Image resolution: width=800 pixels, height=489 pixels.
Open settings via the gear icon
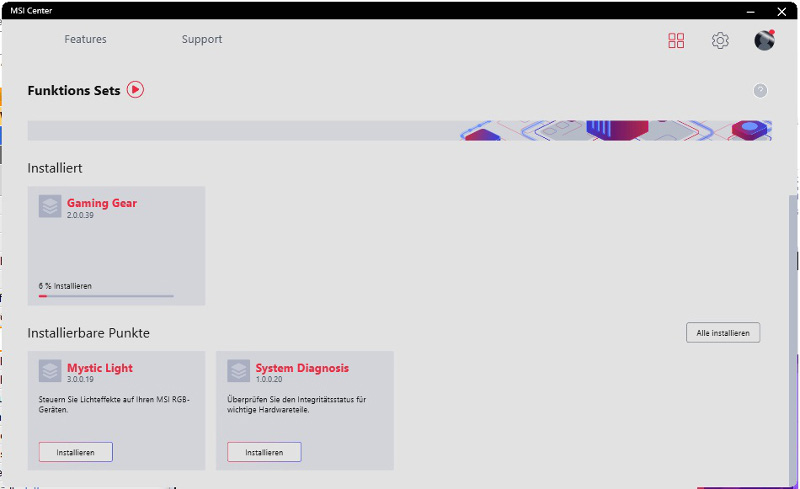[x=720, y=40]
